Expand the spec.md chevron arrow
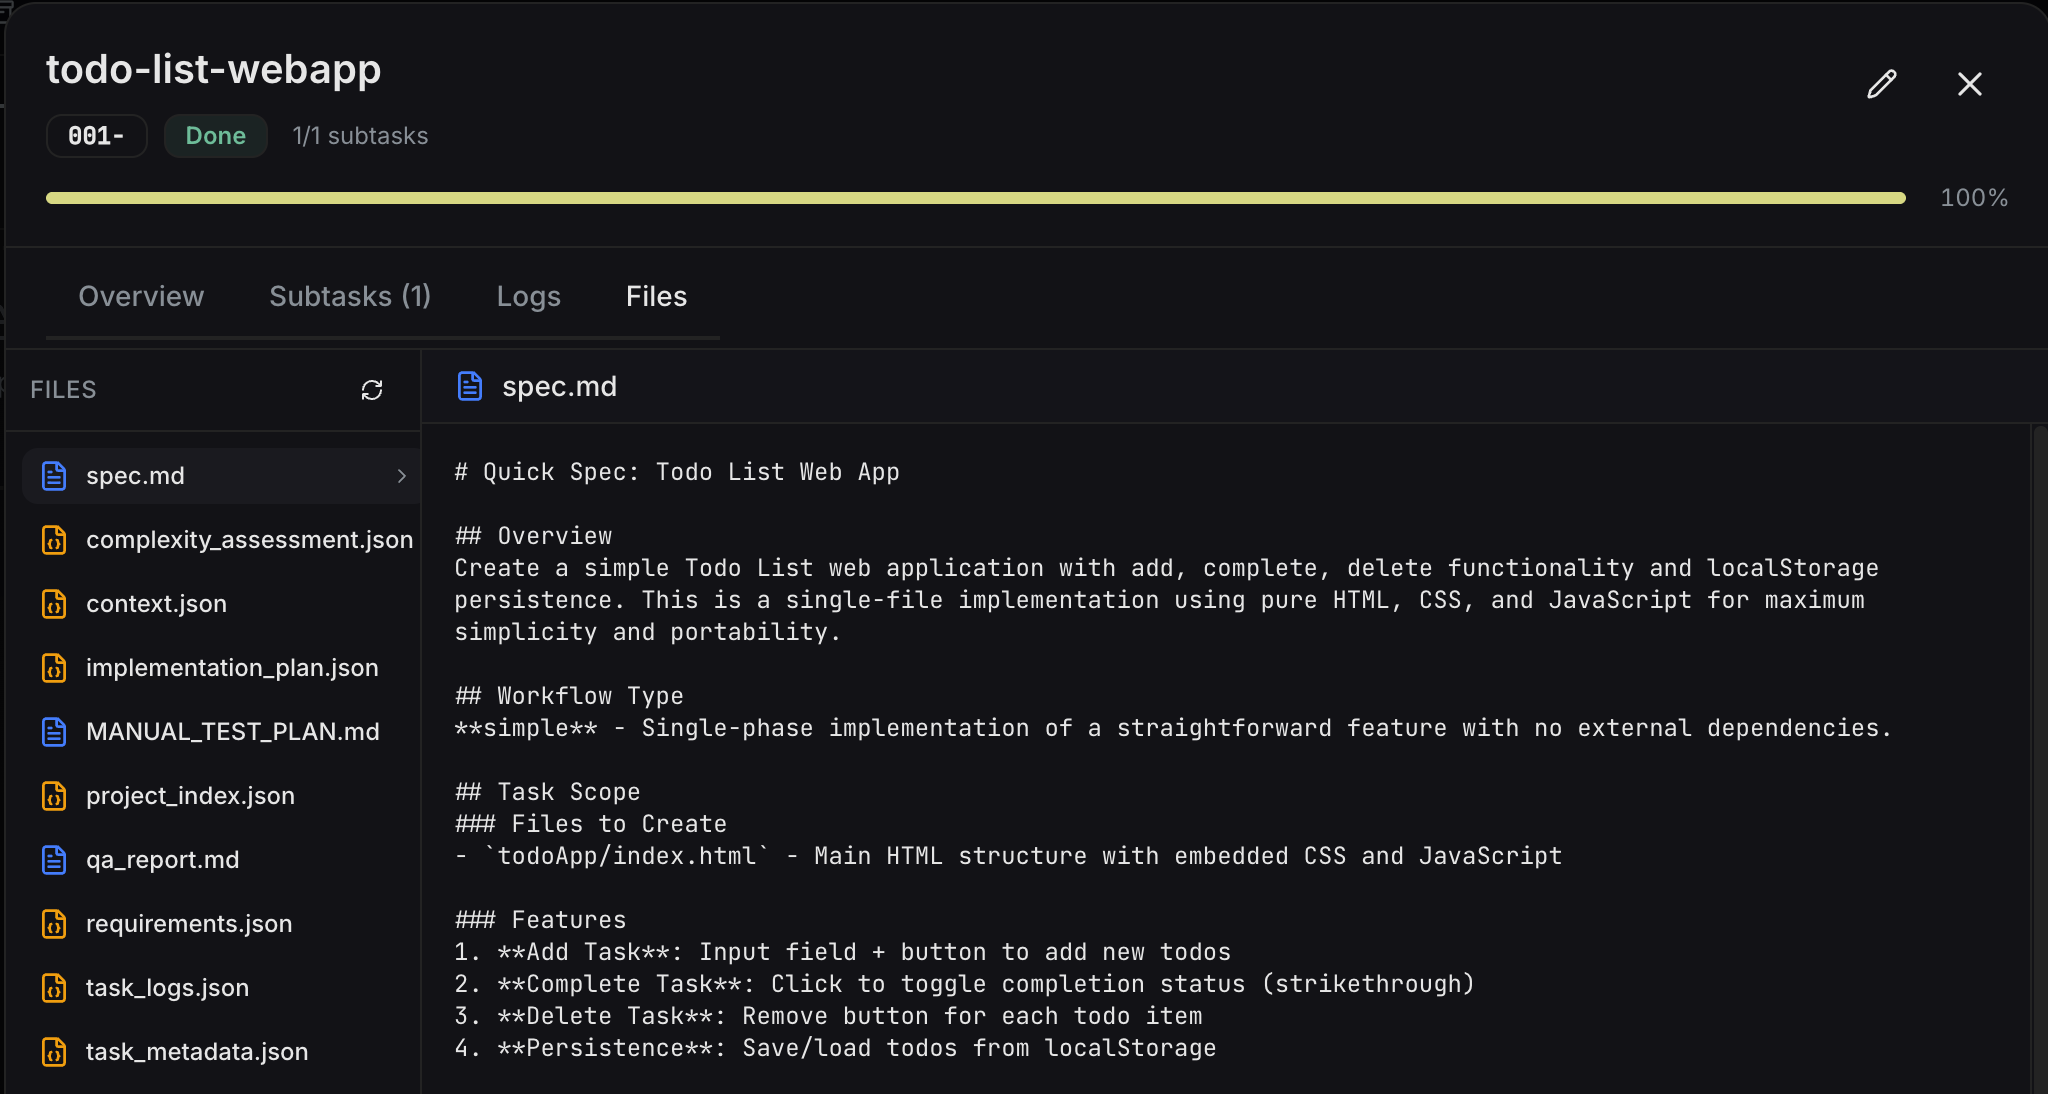2048x1094 pixels. tap(401, 476)
